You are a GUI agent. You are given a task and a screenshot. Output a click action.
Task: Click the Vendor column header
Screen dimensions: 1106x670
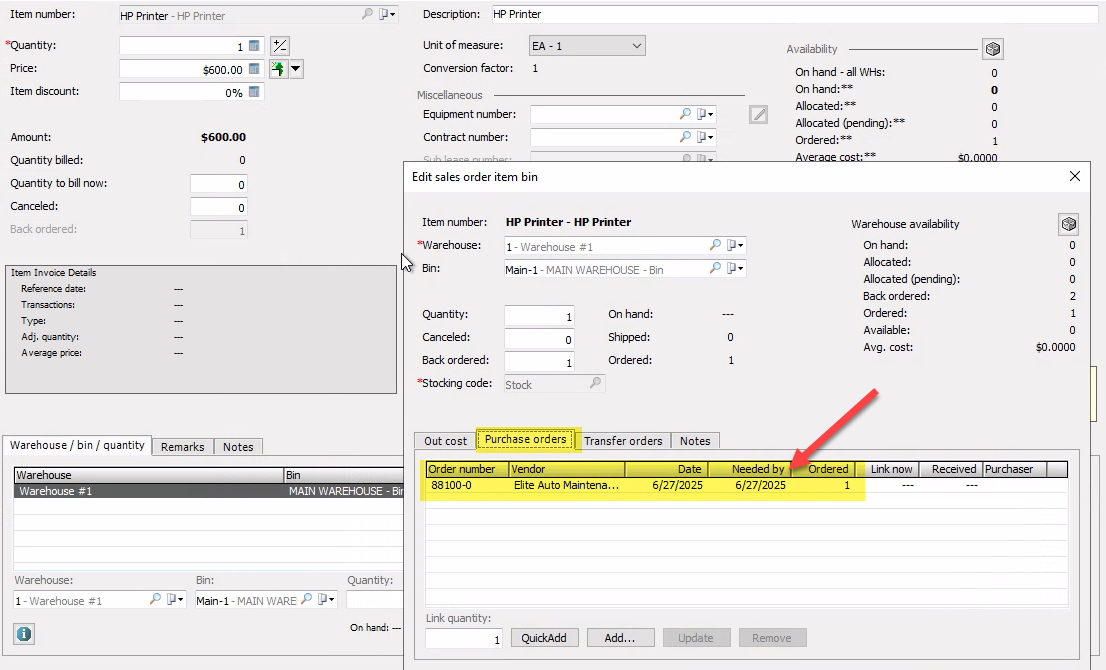point(566,469)
